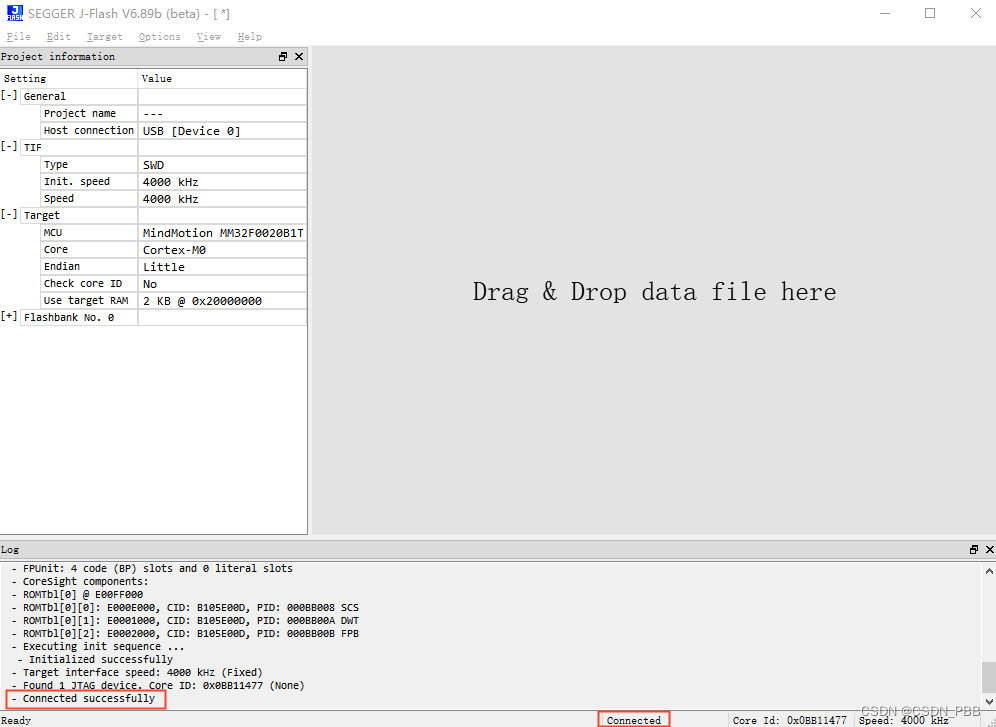Undock the Log panel

[x=973, y=549]
